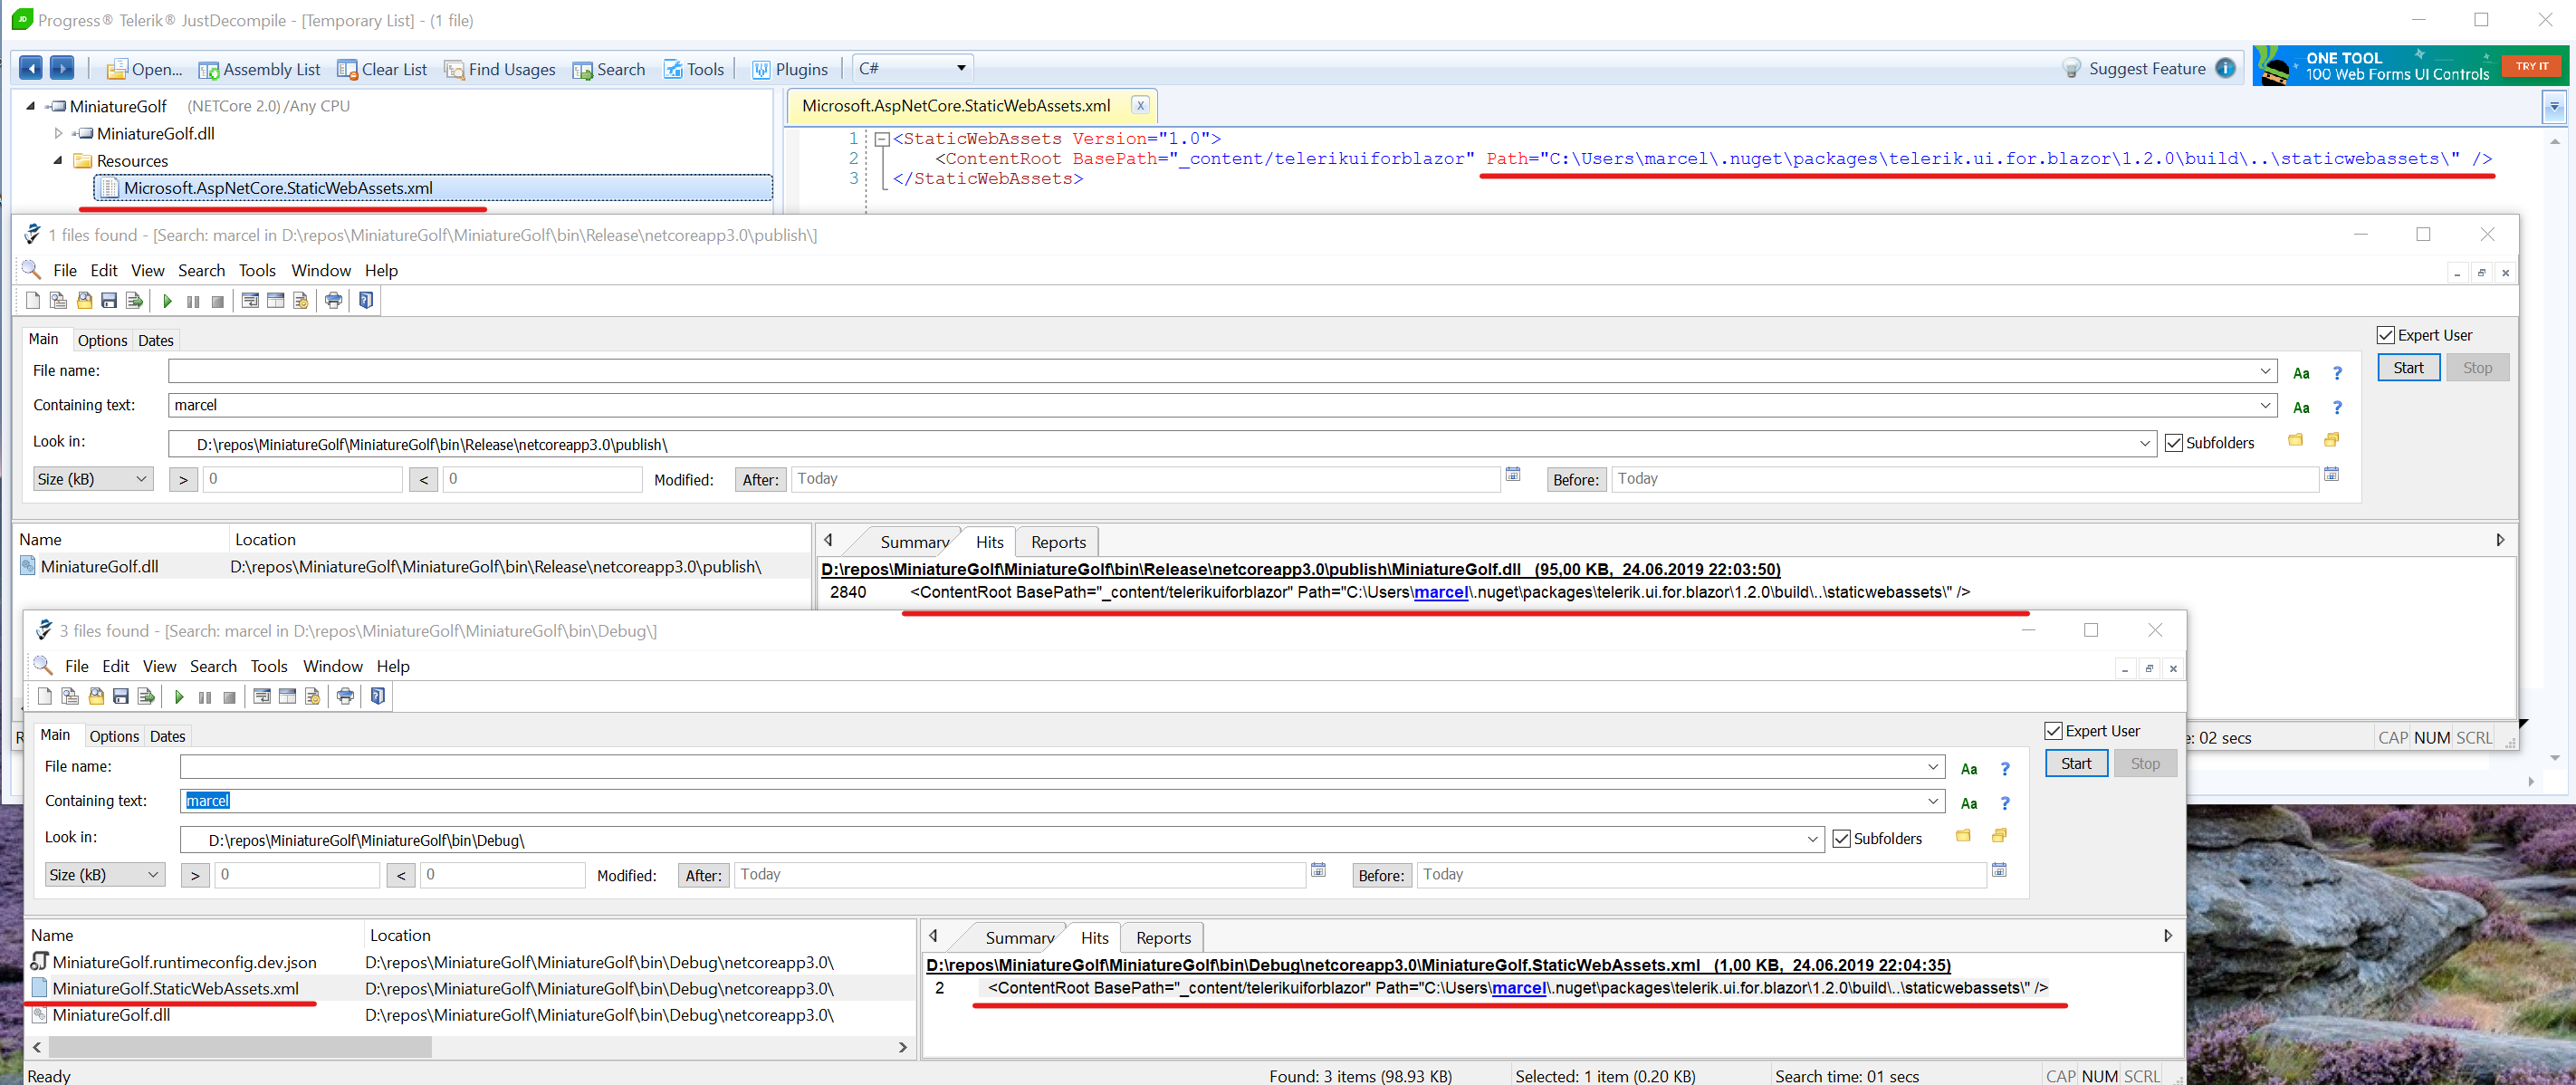The width and height of the screenshot is (2576, 1085).
Task: Toggle Subfolders in the Release search window
Action: click(2175, 442)
